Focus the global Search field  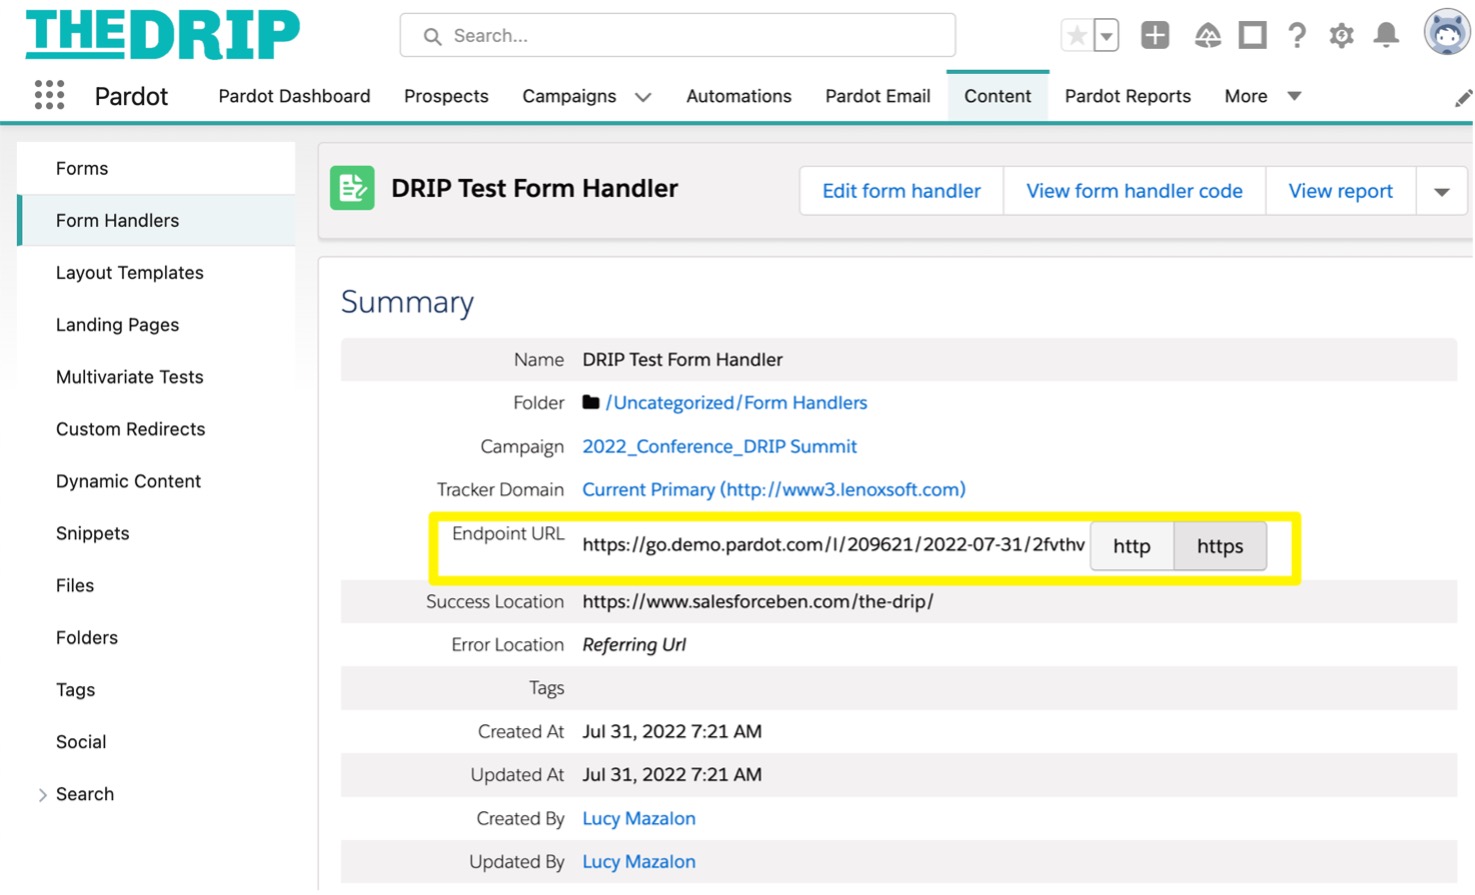[x=677, y=36]
